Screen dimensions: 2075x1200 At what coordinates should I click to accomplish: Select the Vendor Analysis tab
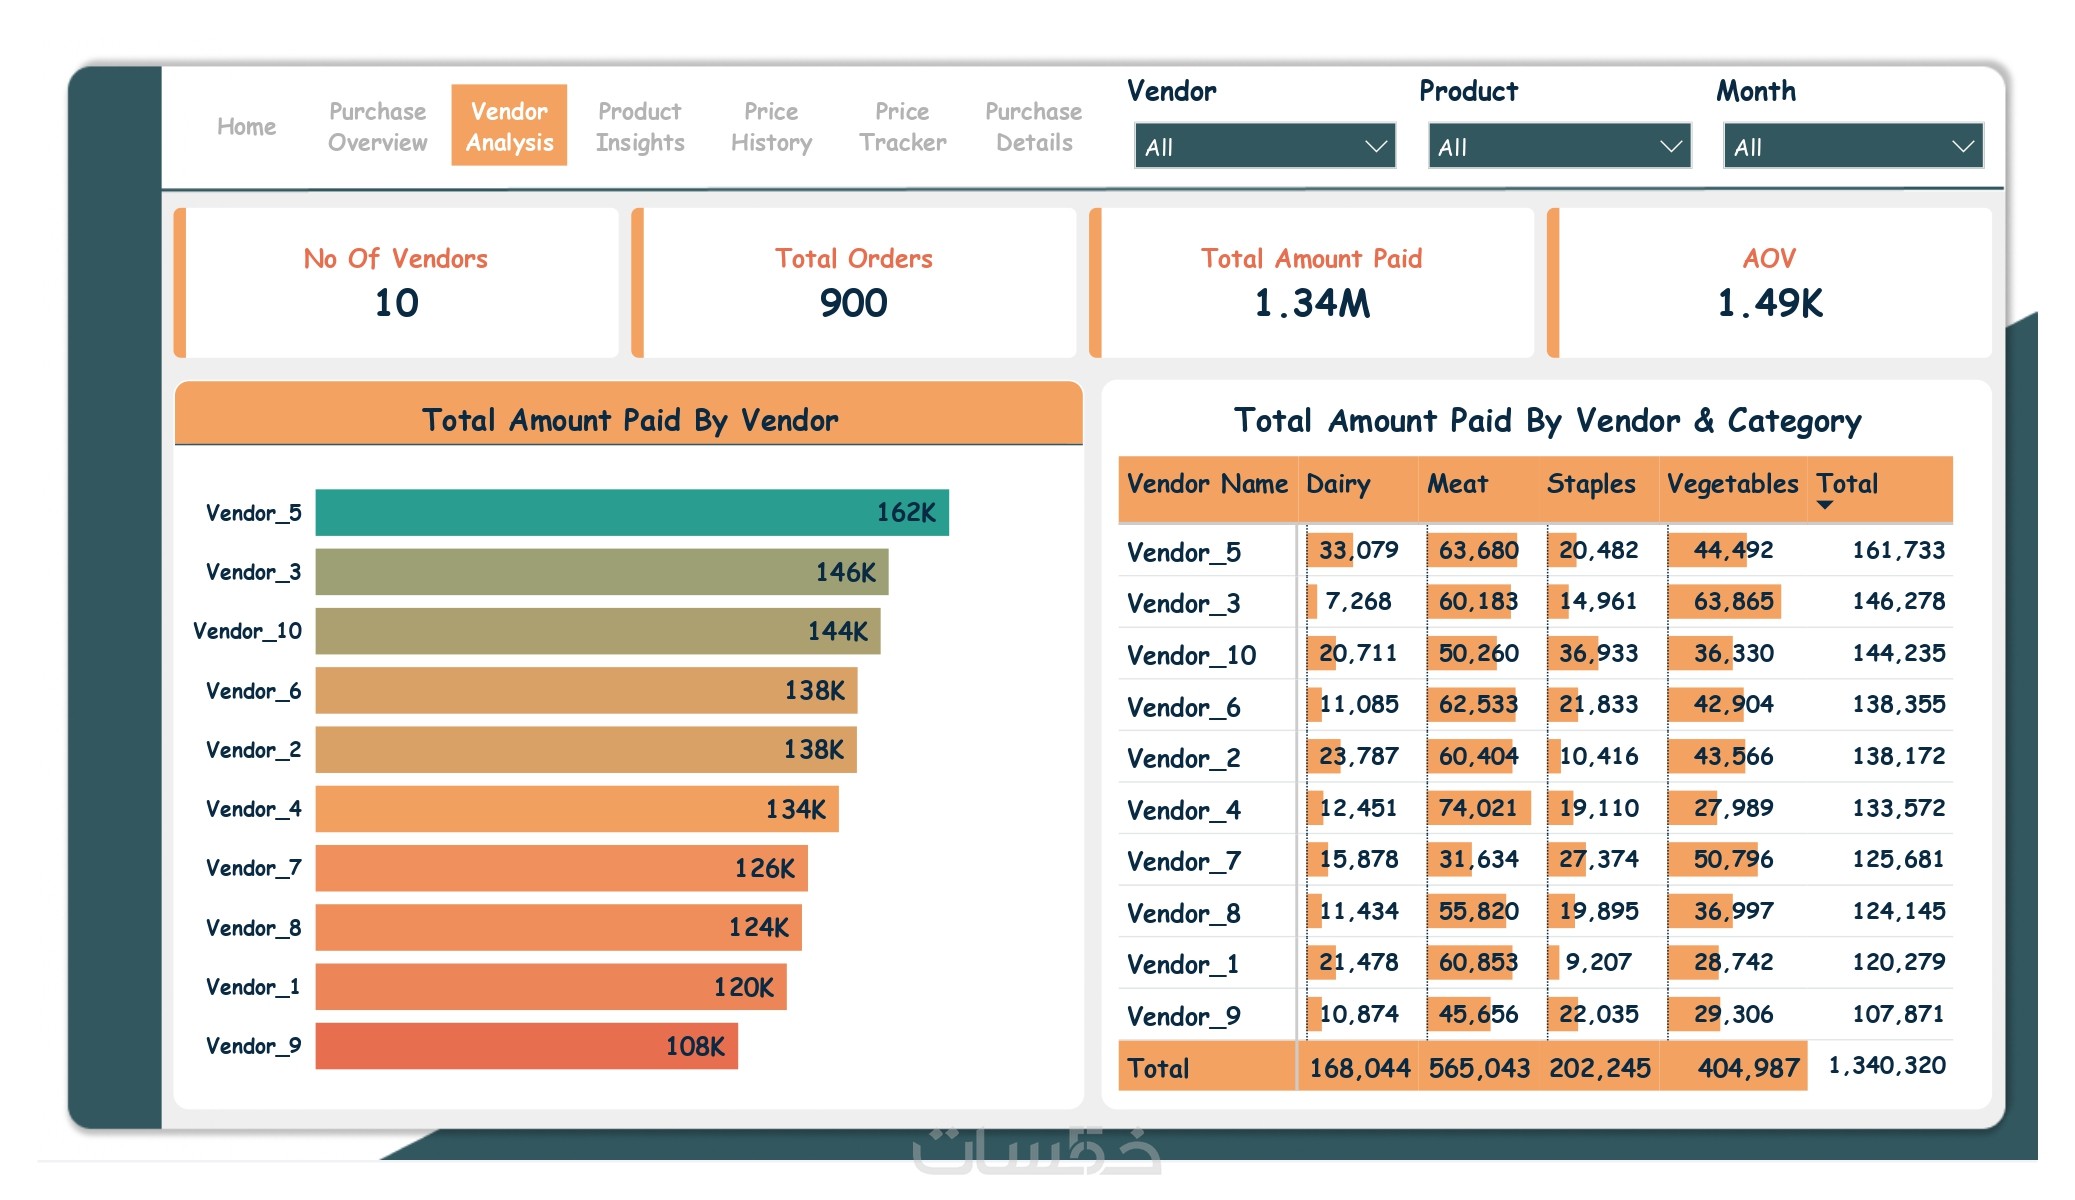click(x=509, y=127)
